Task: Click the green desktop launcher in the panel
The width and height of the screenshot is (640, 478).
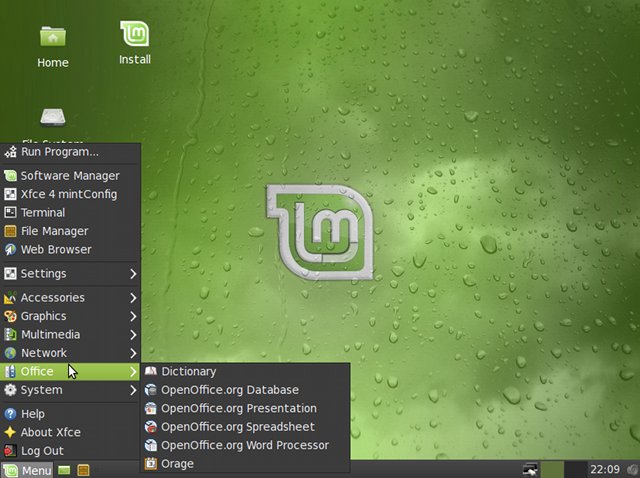Action: click(64, 470)
